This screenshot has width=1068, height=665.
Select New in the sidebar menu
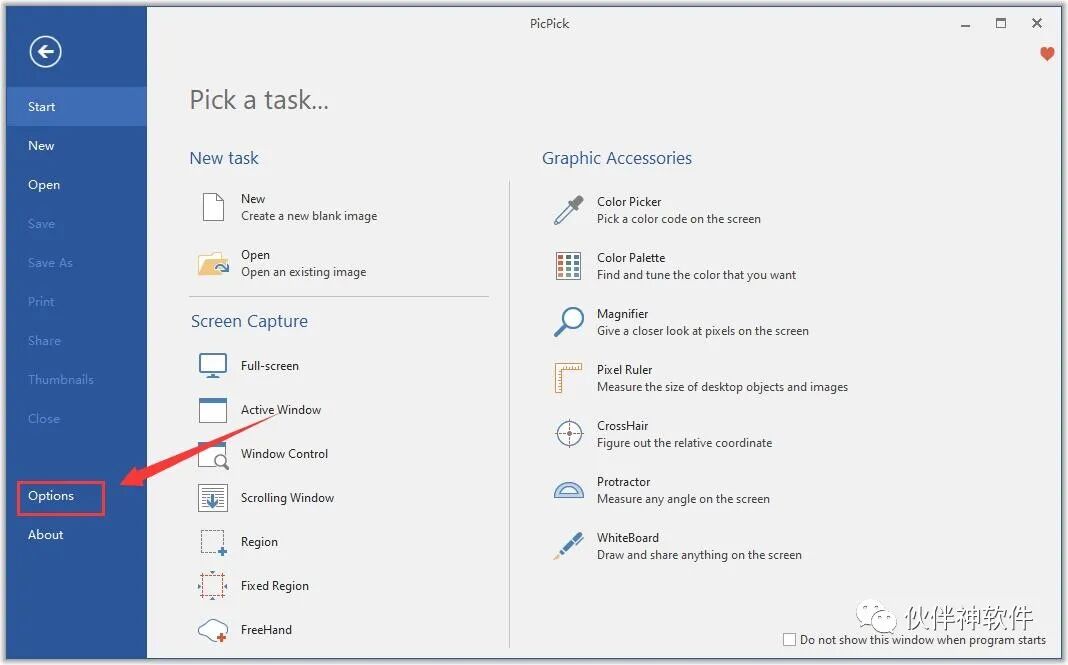pyautogui.click(x=76, y=146)
